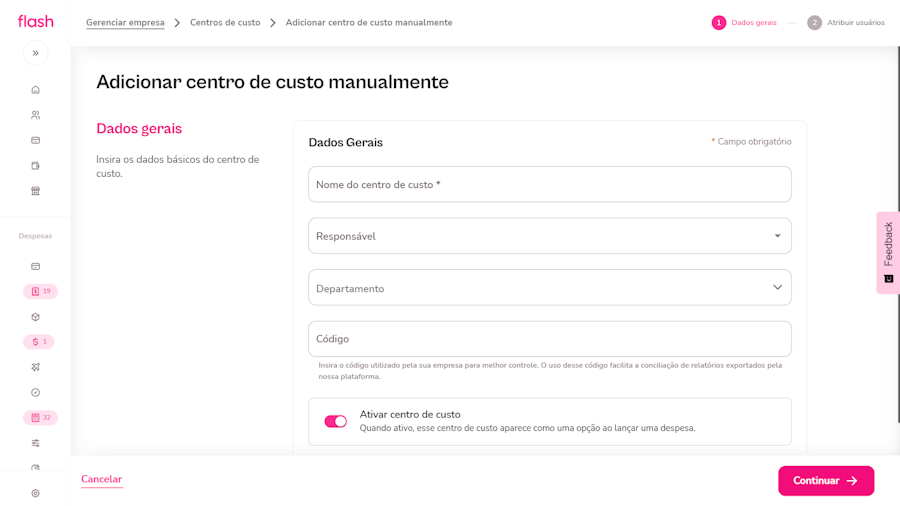Open the cube/box icon in sidebar

click(36, 317)
